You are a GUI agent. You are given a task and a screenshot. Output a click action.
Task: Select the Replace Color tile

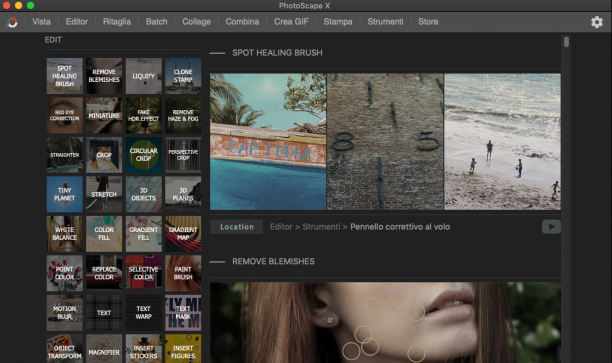[x=104, y=273]
